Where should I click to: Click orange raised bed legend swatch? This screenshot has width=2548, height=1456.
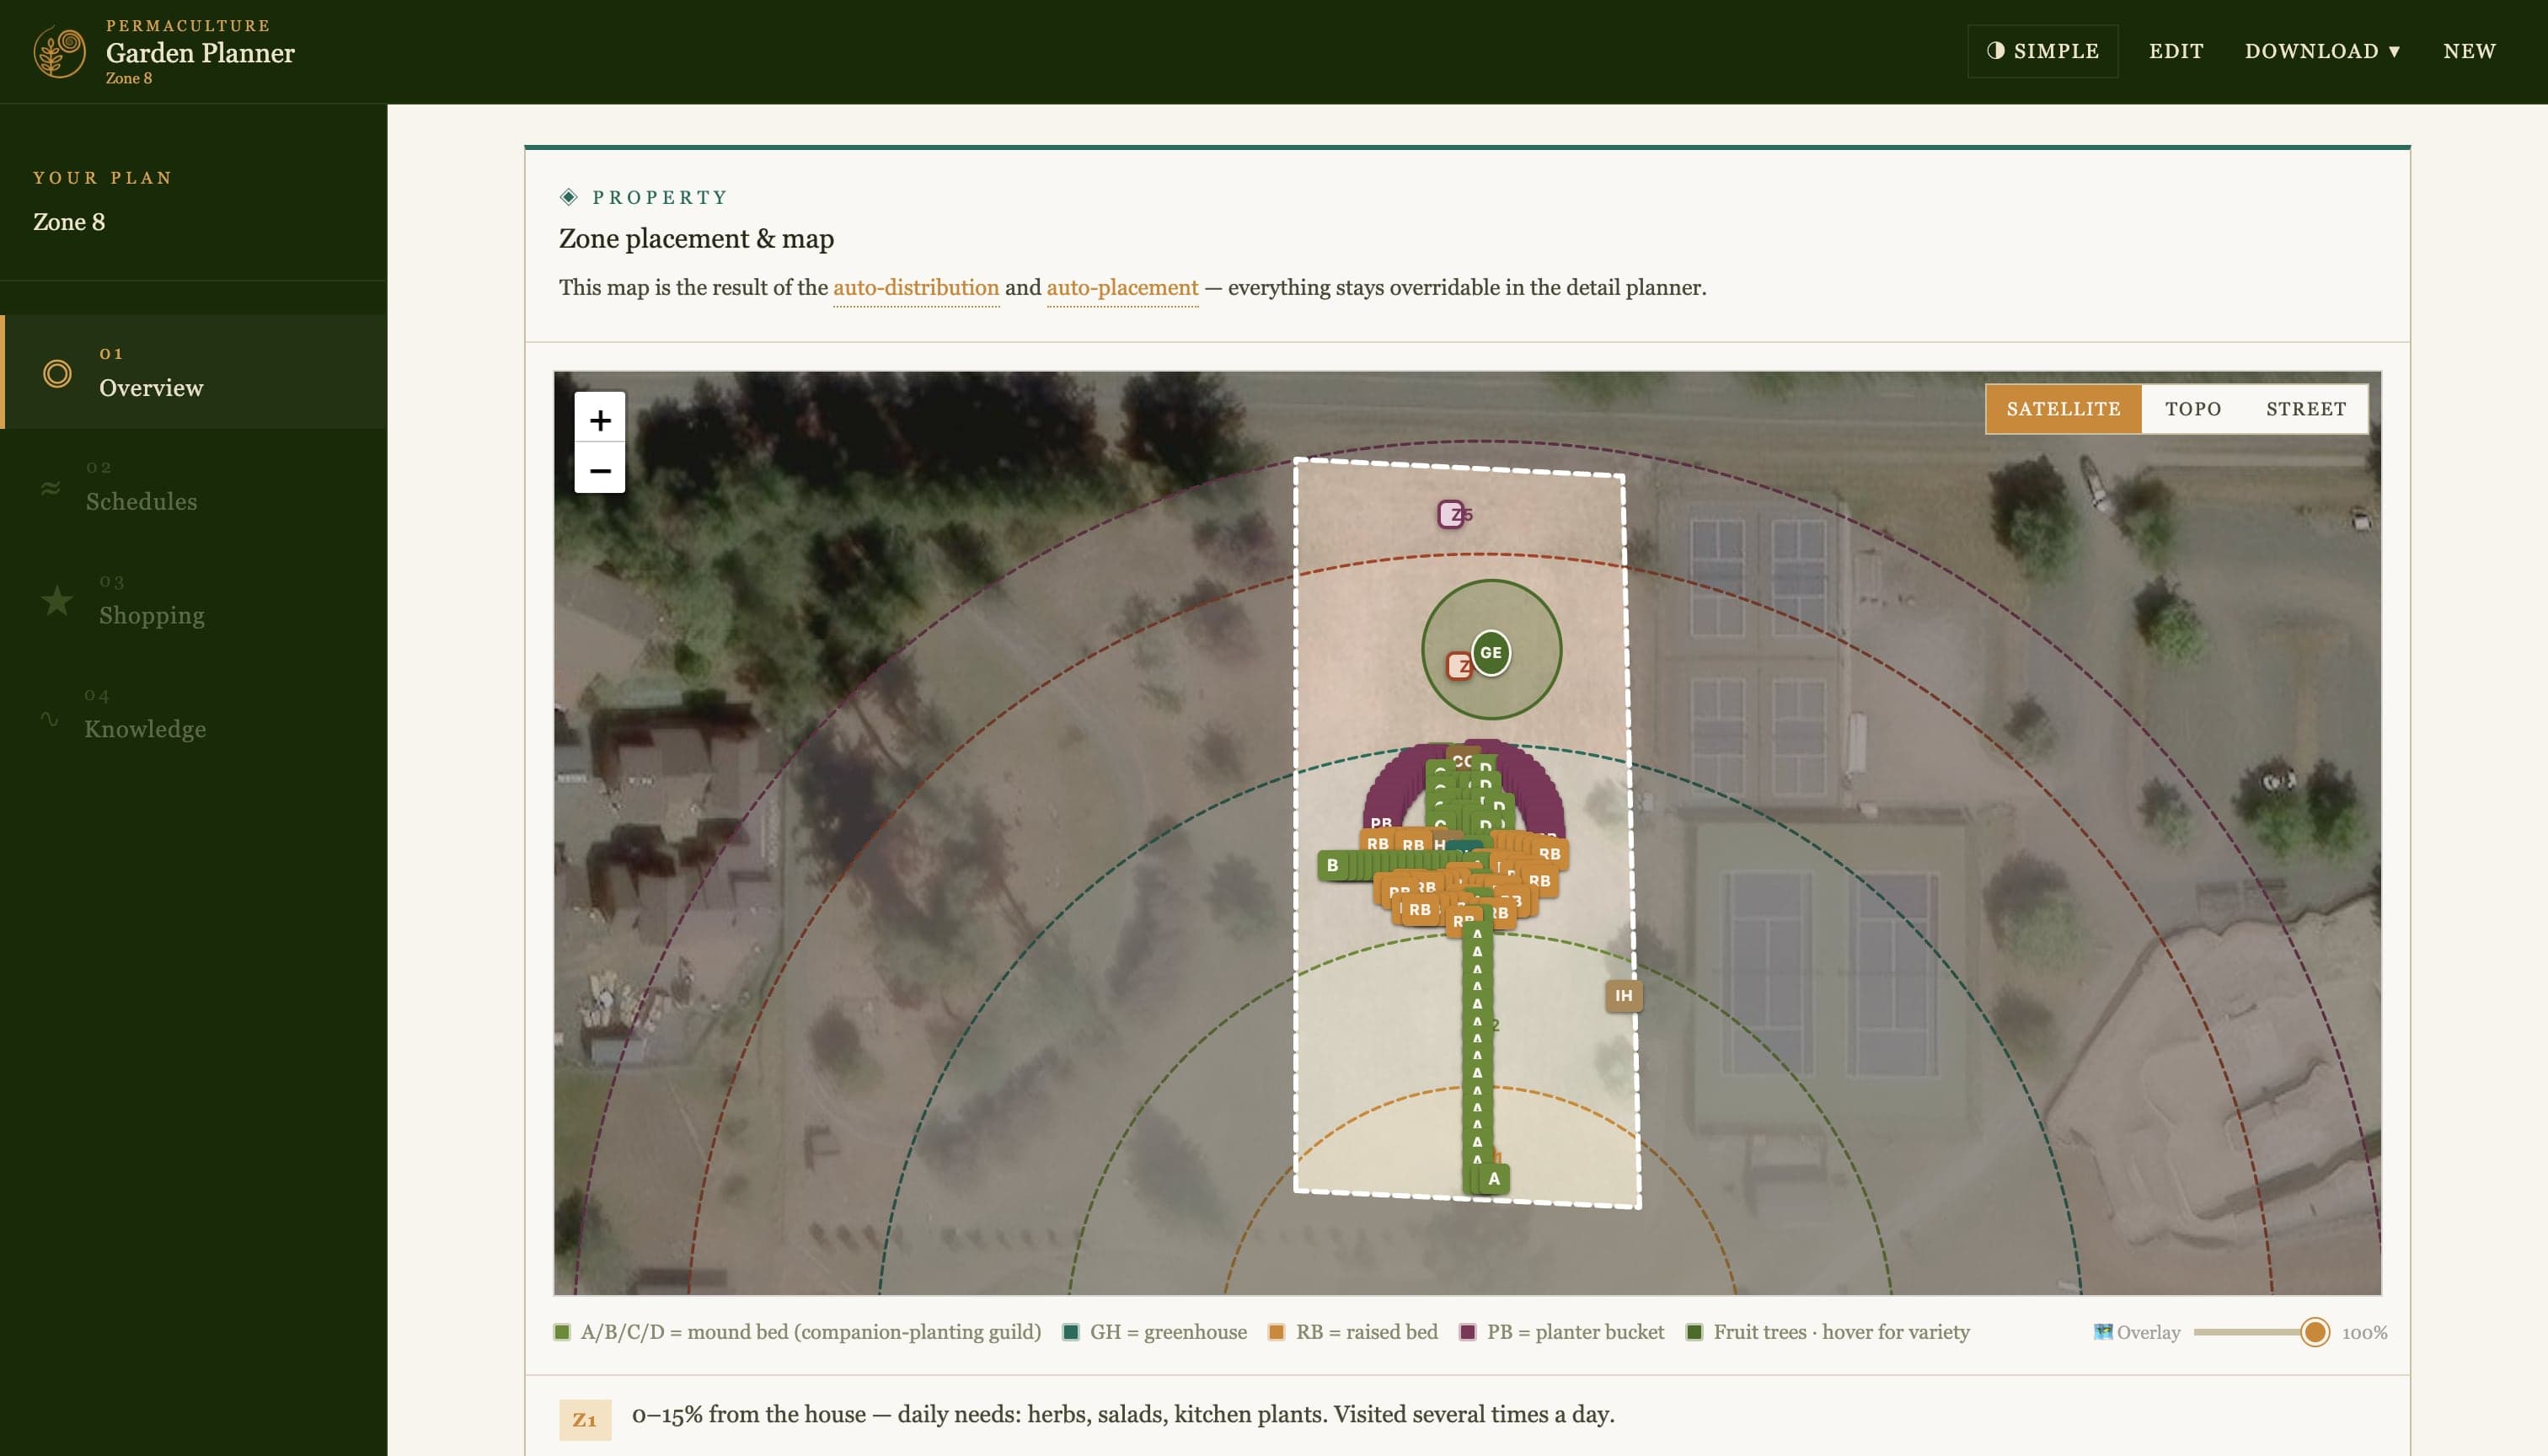[1277, 1332]
